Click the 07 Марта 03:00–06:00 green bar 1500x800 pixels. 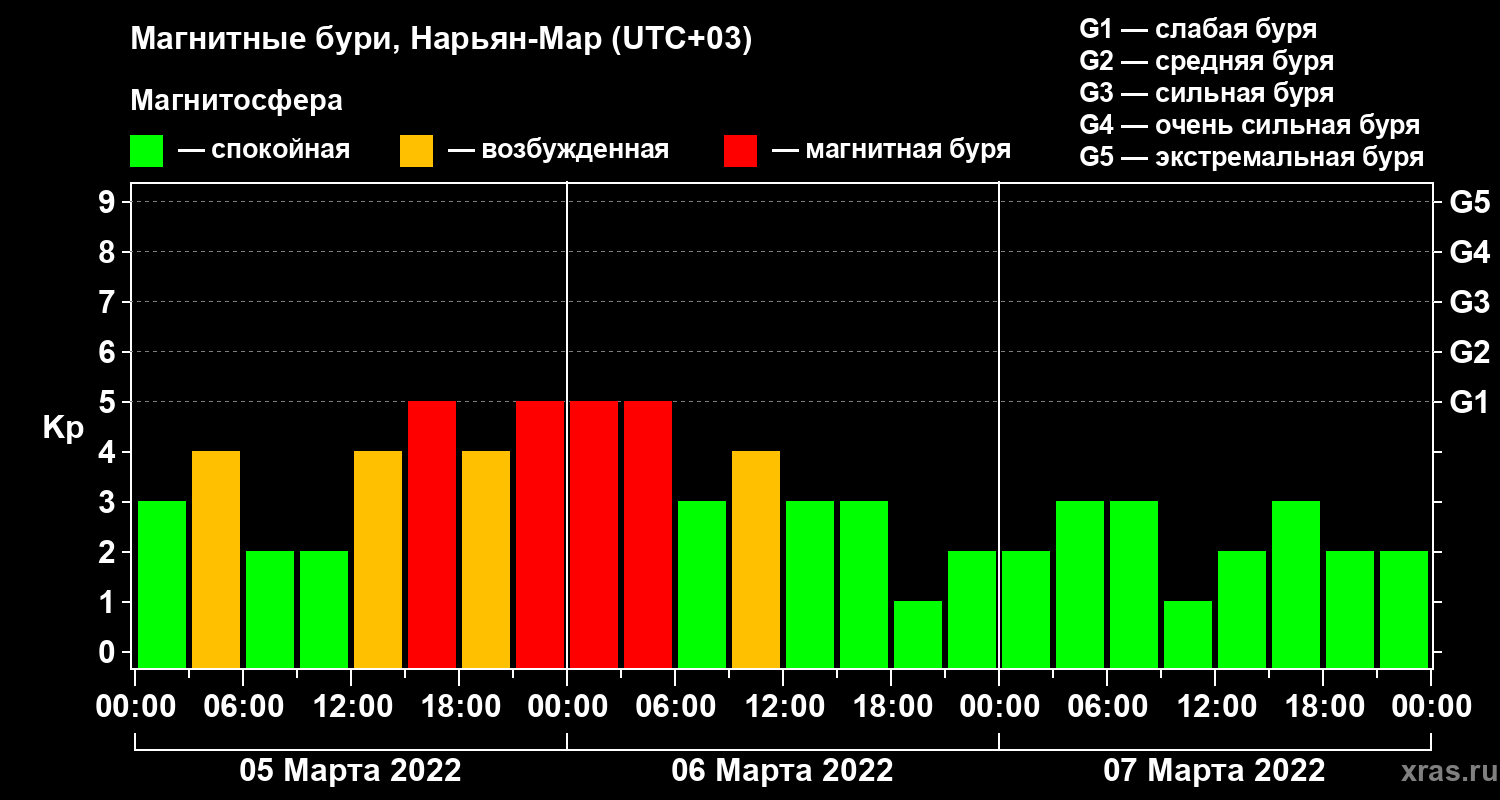[x=1080, y=584]
